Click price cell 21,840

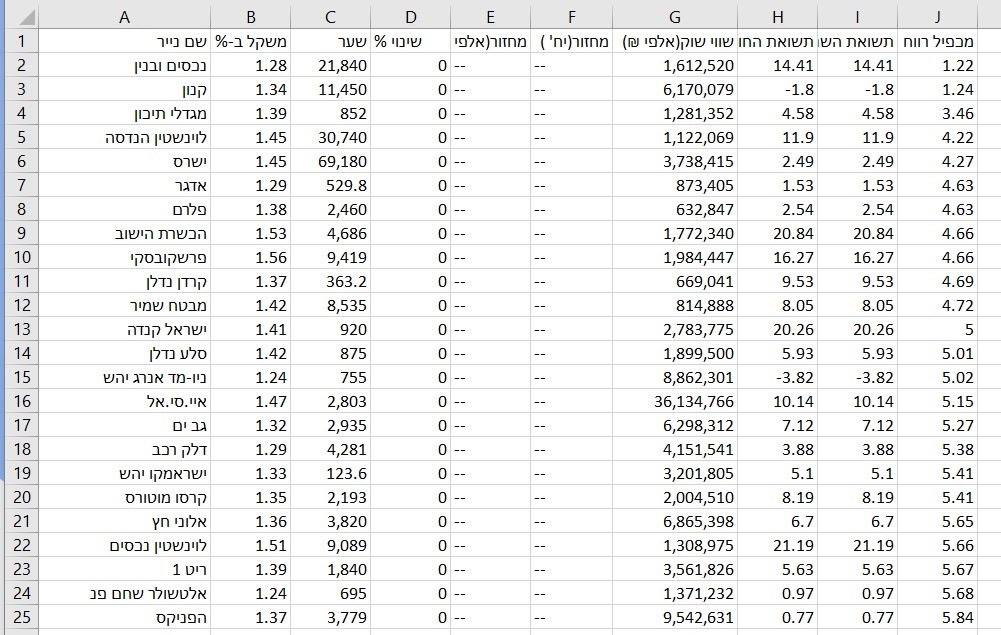330,65
